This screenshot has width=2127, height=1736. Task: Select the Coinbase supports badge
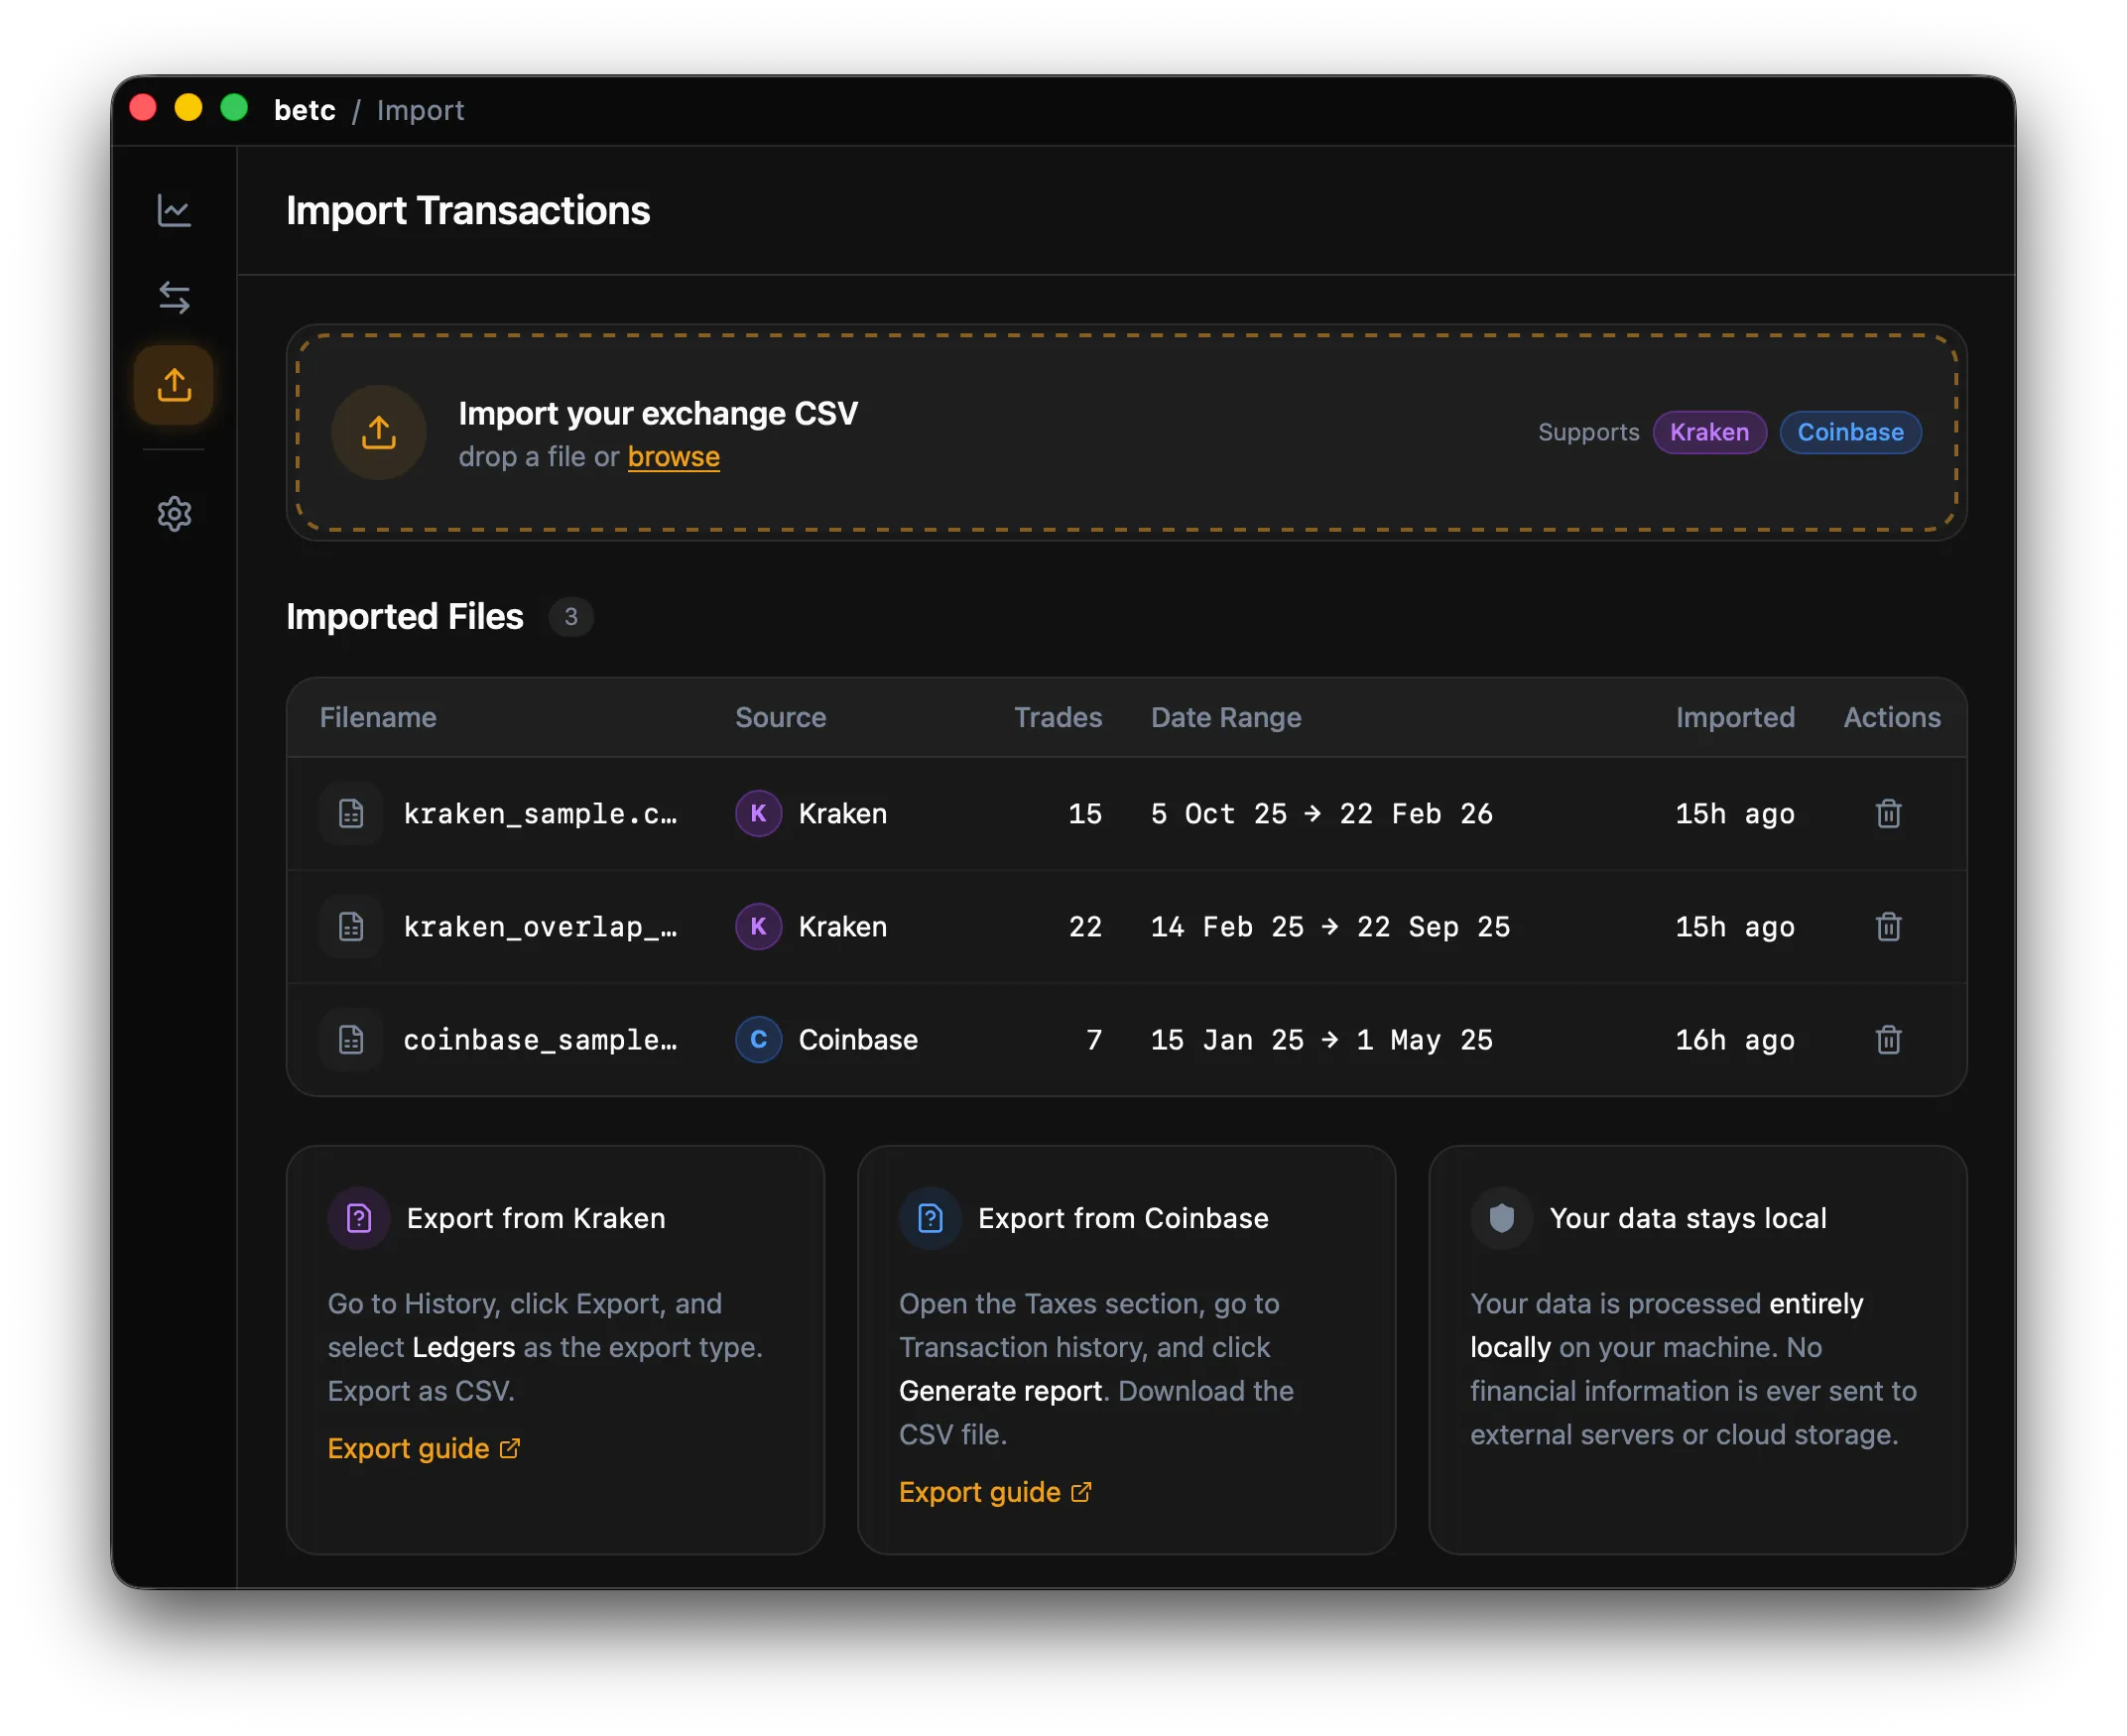(1850, 432)
